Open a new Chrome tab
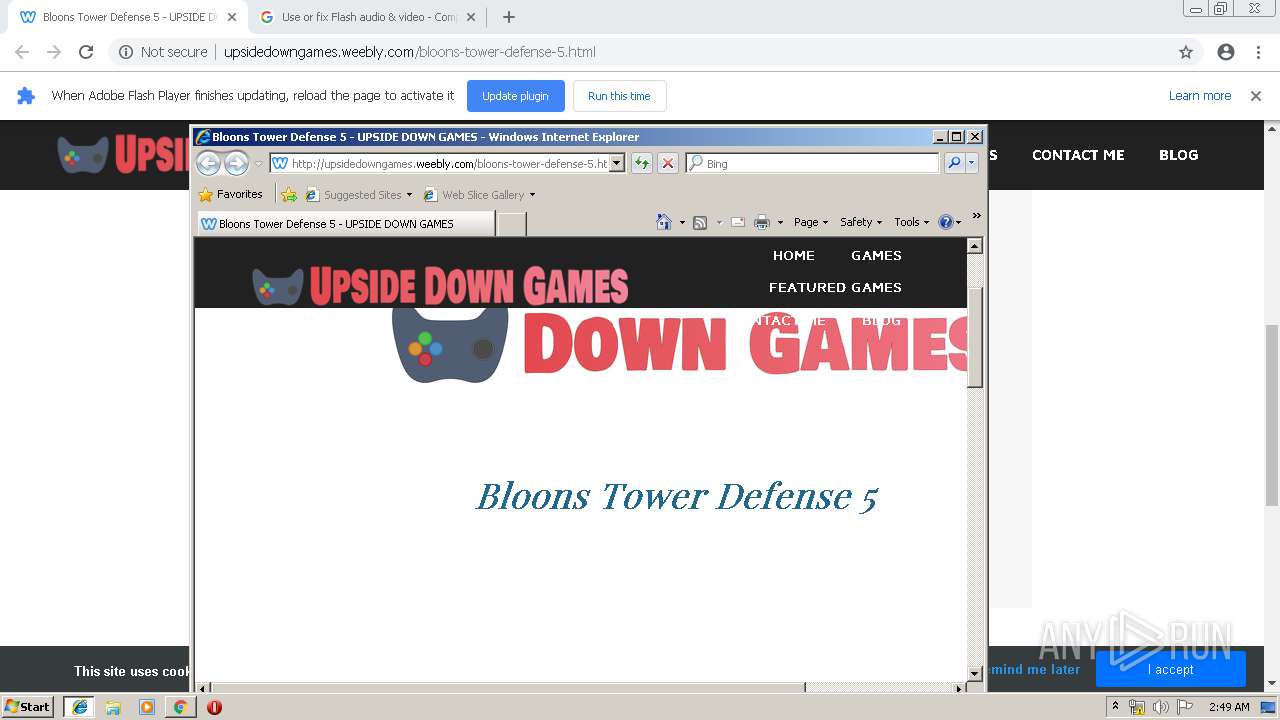This screenshot has height=720, width=1280. [x=509, y=17]
